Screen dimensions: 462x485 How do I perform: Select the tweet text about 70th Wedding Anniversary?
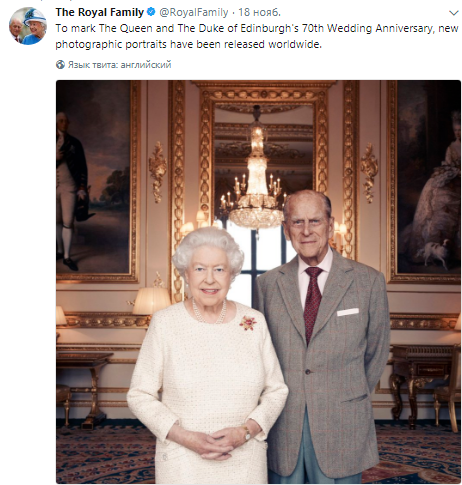coord(257,36)
